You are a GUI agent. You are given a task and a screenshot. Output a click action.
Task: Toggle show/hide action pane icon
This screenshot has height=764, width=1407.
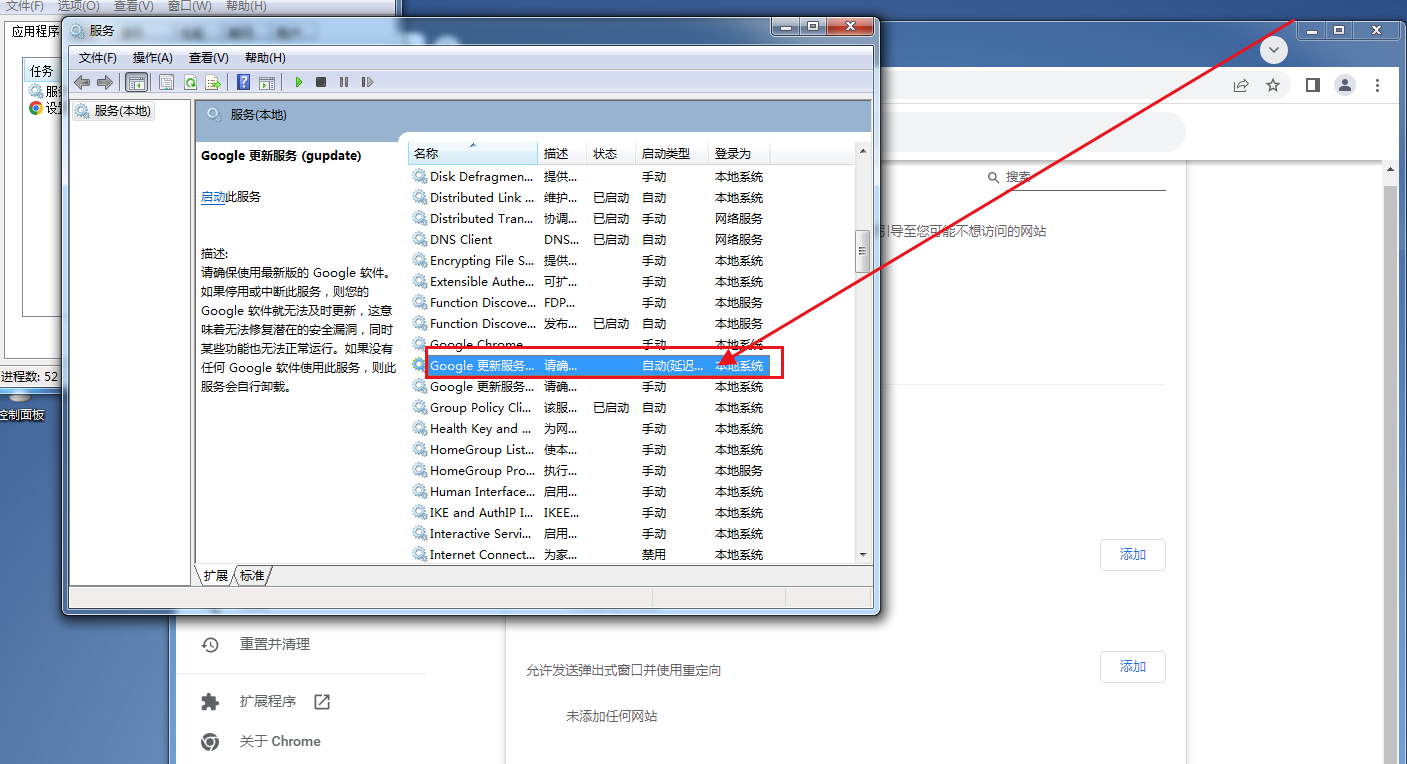click(266, 82)
